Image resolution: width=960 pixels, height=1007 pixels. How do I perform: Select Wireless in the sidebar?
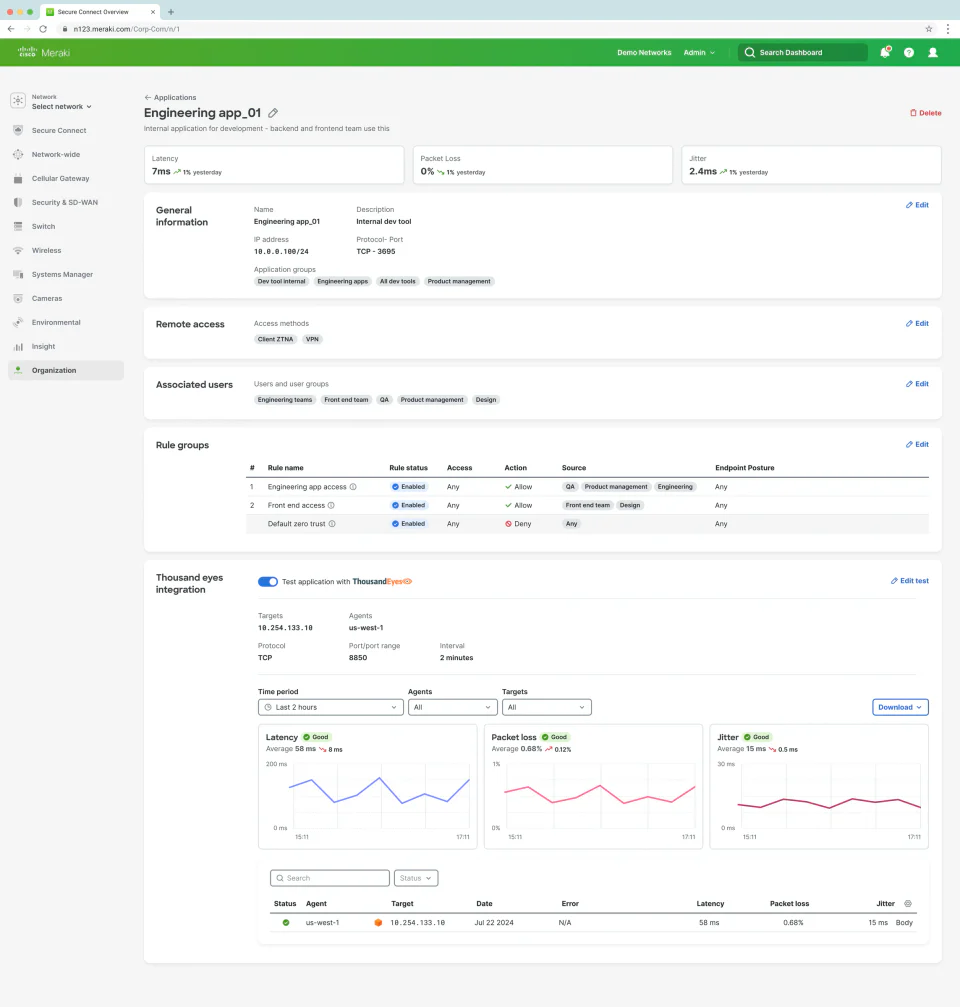46,250
